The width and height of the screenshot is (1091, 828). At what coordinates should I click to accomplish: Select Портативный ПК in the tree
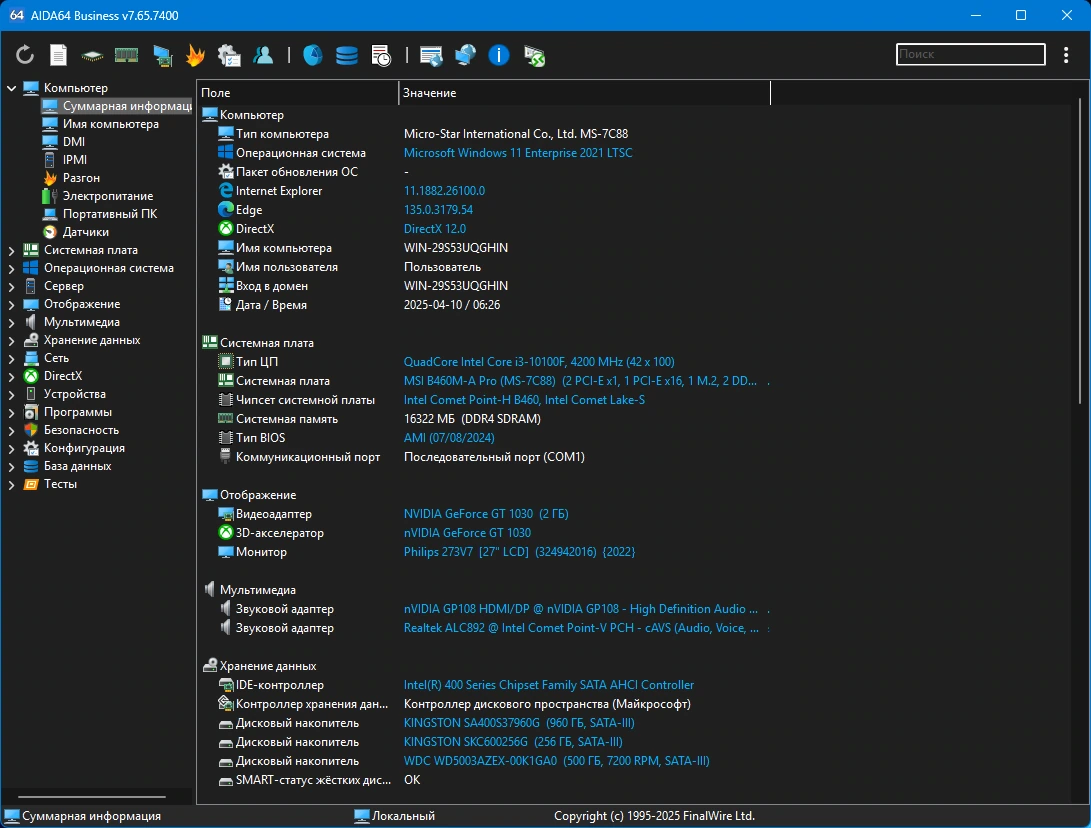tap(110, 214)
